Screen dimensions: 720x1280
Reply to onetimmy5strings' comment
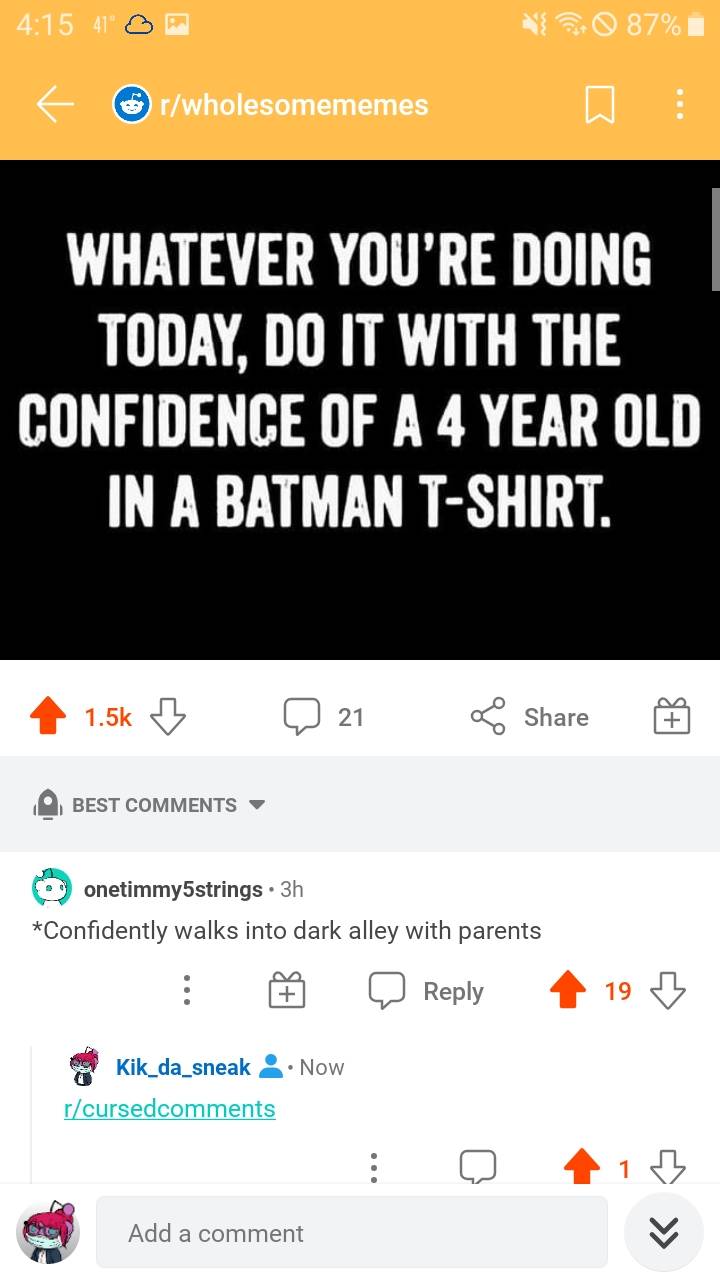pos(425,990)
